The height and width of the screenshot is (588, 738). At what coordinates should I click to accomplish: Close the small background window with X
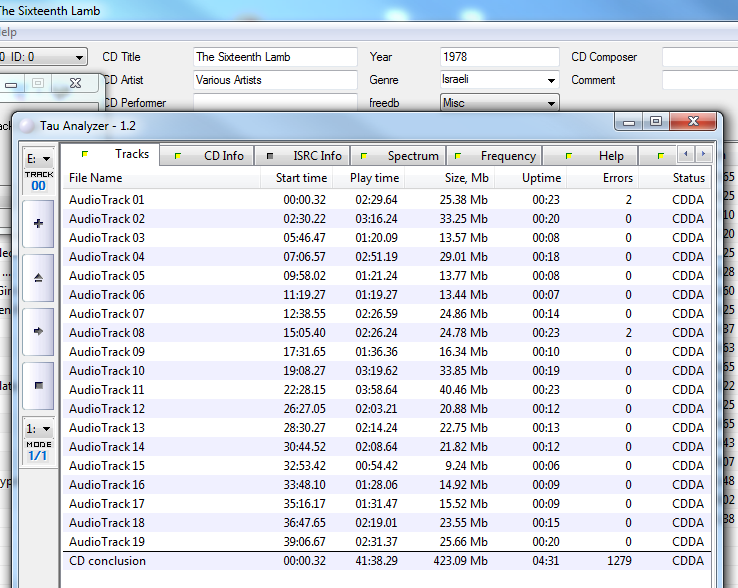75,83
